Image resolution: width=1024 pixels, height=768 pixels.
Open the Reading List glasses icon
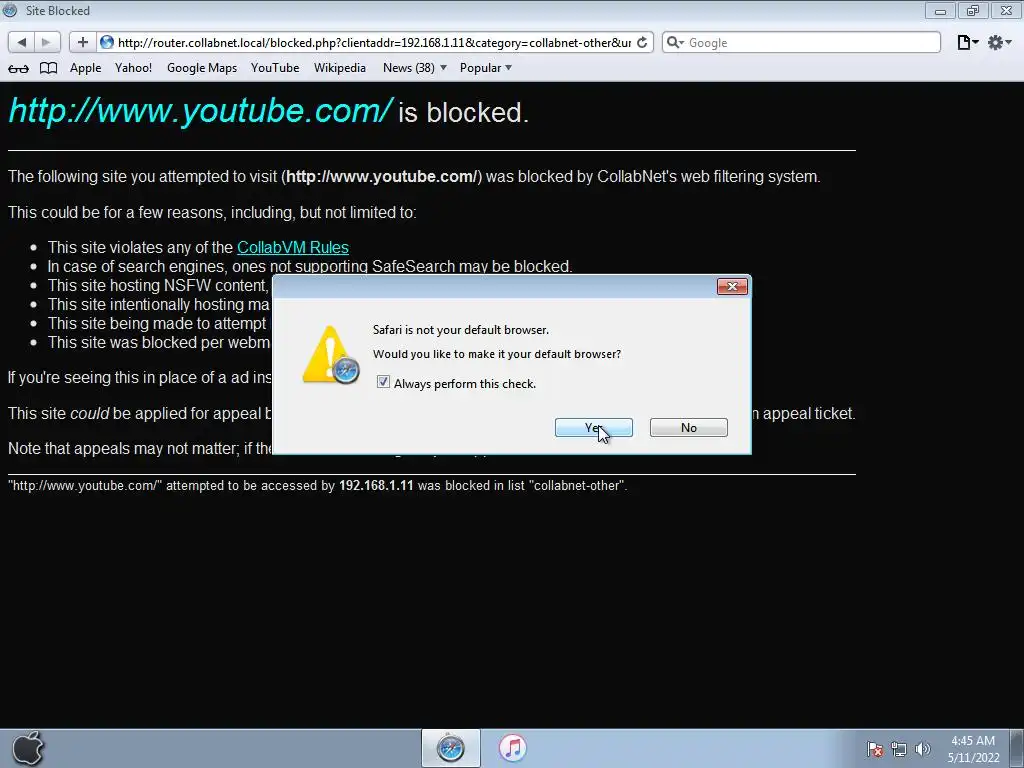pyautogui.click(x=18, y=68)
